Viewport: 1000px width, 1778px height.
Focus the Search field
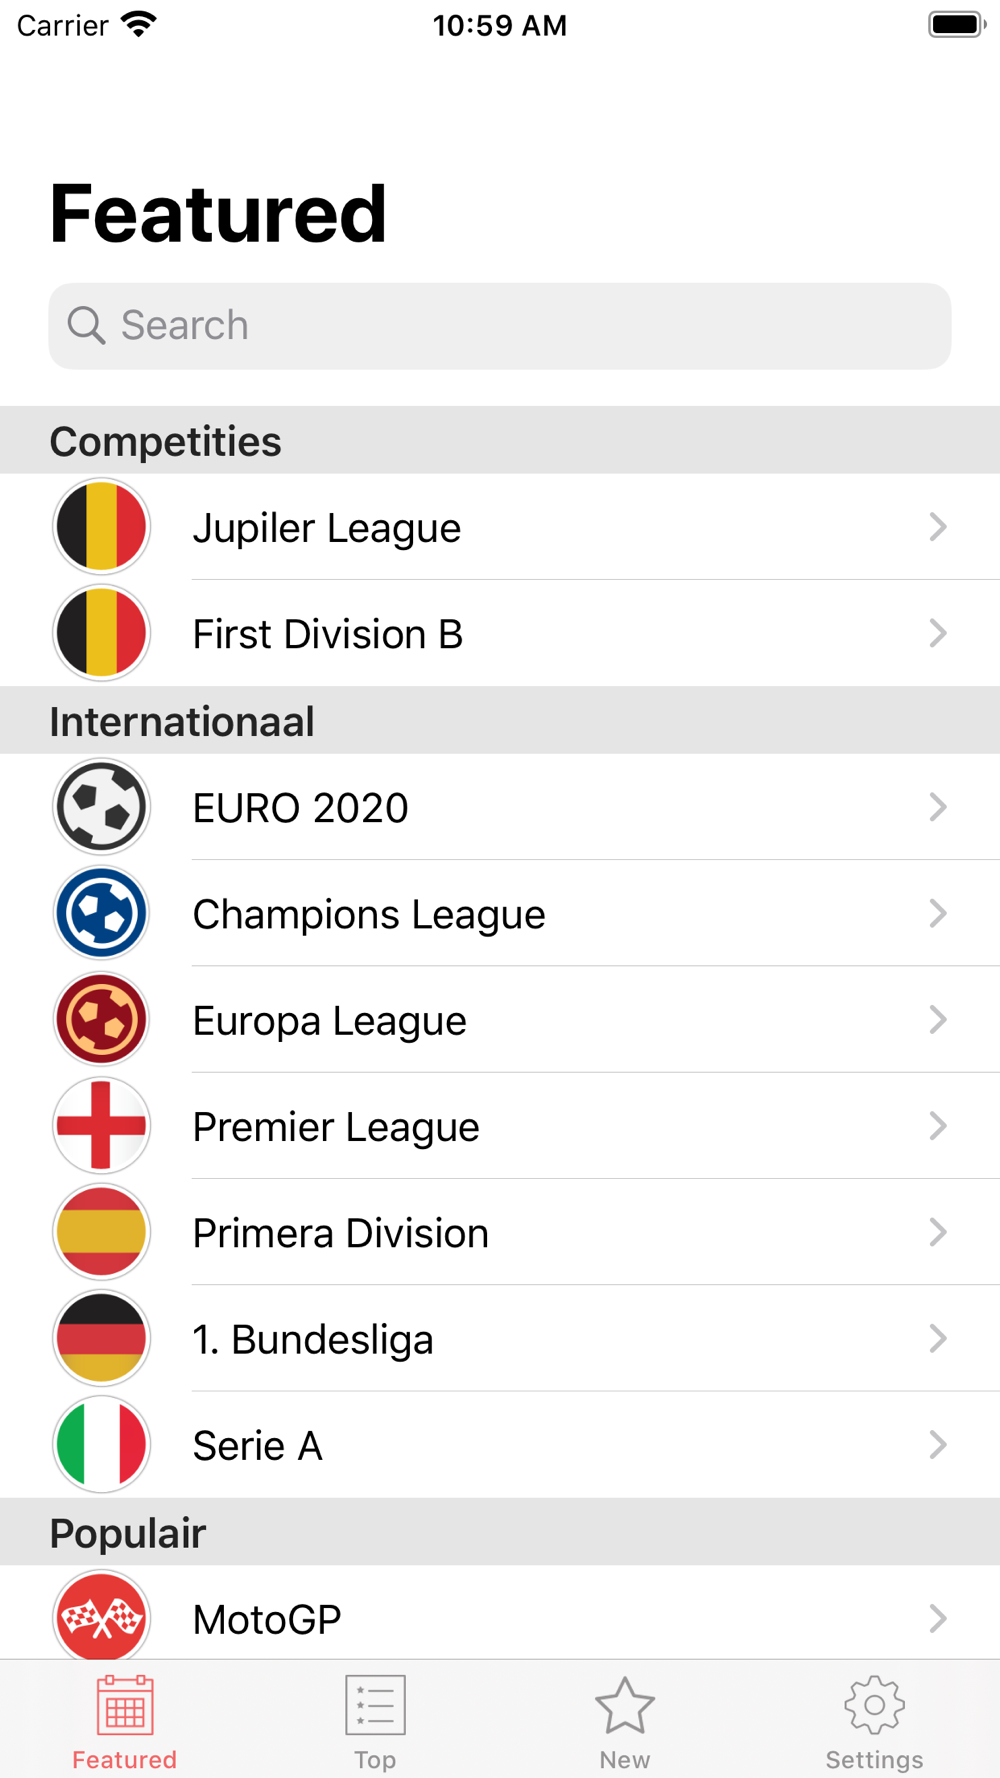pos(500,326)
